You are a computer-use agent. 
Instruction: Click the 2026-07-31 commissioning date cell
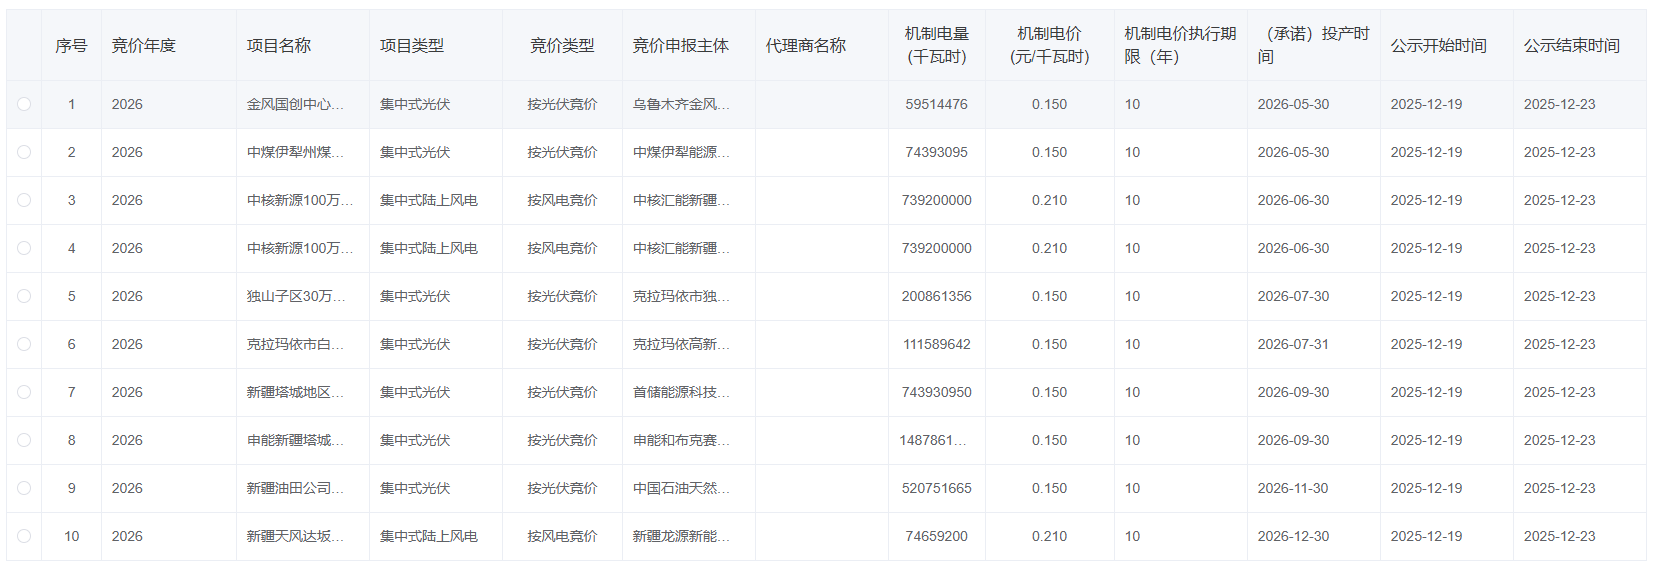(x=1293, y=344)
